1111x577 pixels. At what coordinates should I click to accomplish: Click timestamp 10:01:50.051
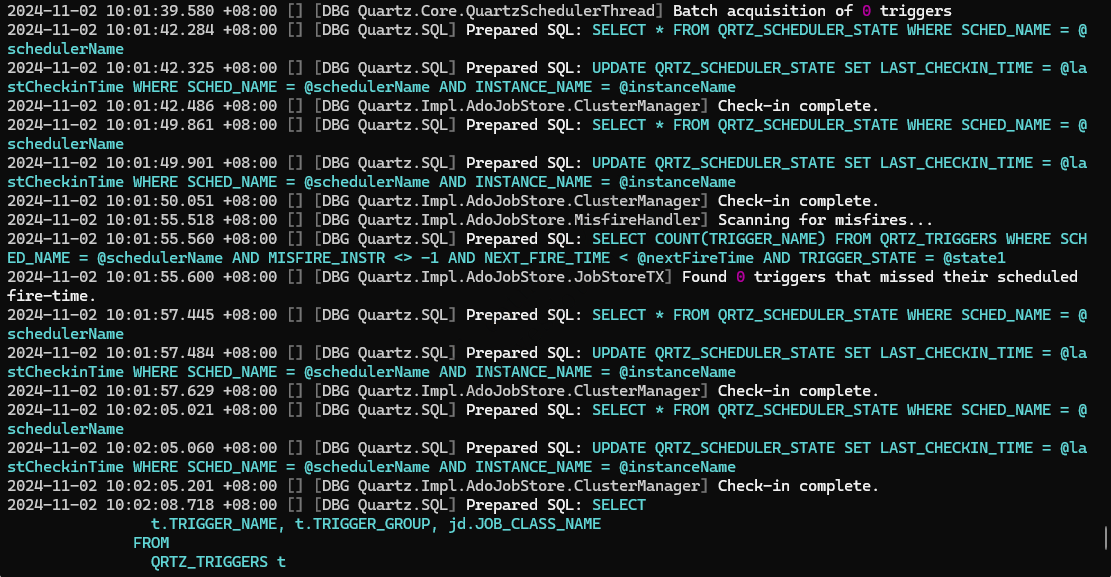(160, 201)
